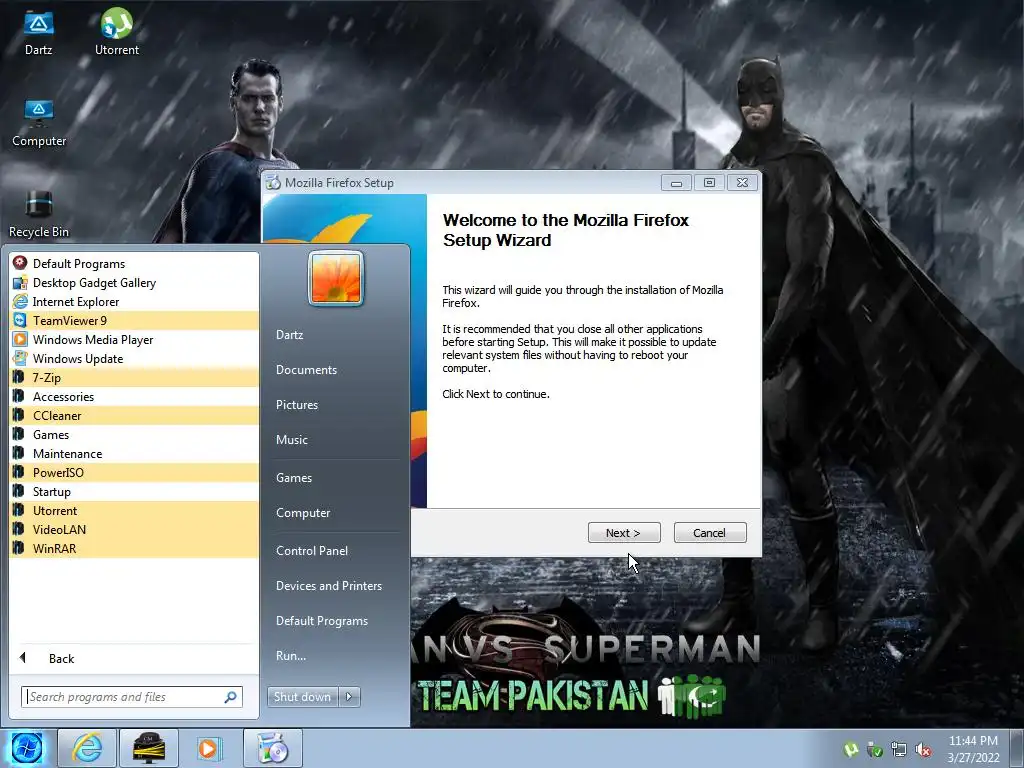This screenshot has width=1024, height=768.
Task: Open Desktop Gadget Gallery
Action: coord(135,282)
